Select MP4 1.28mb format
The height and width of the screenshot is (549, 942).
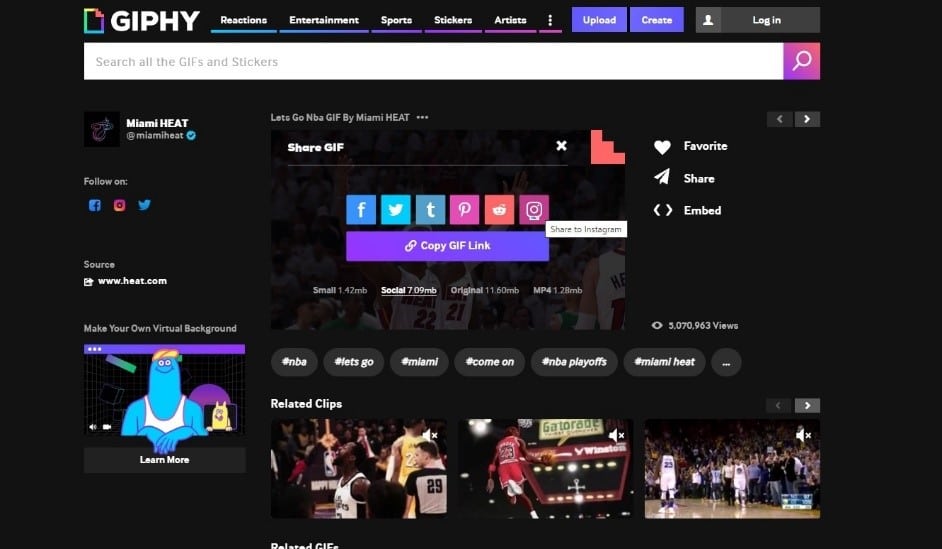click(x=558, y=290)
